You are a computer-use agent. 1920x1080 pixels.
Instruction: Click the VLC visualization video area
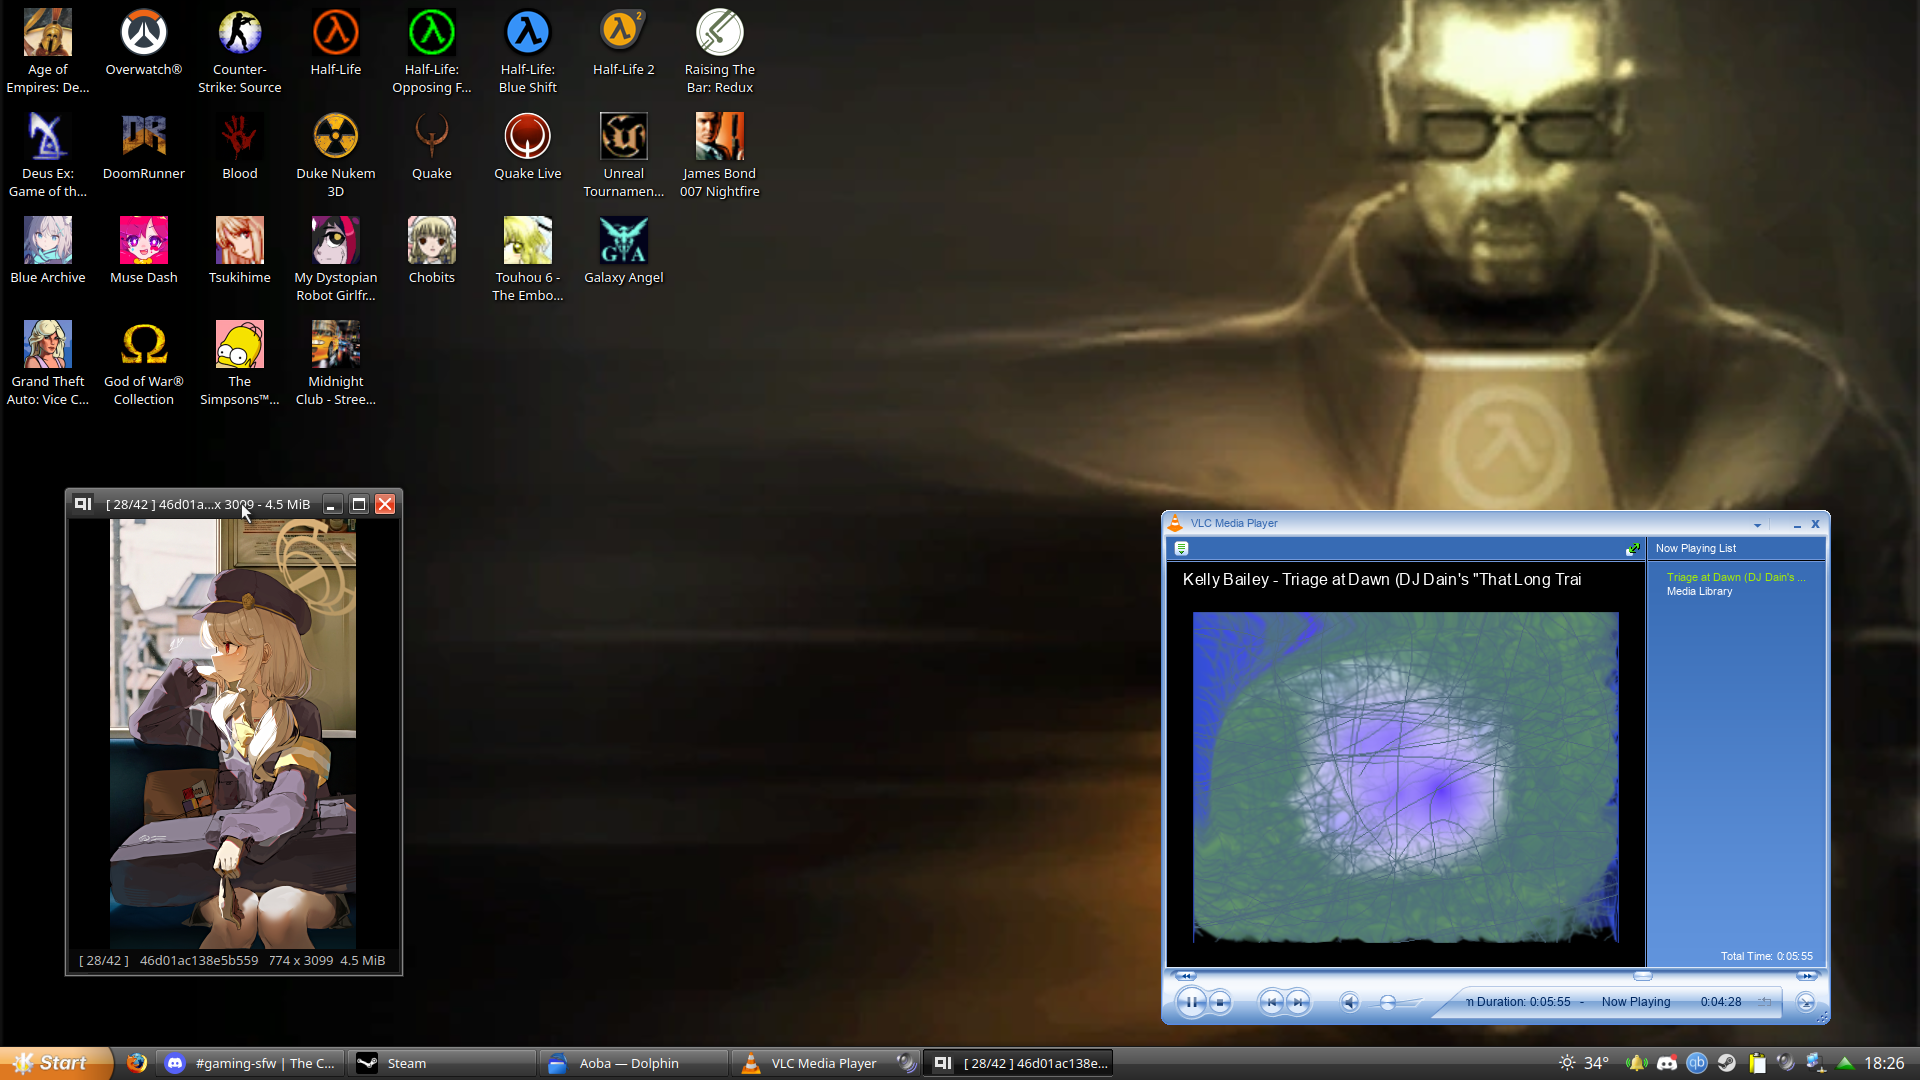point(1405,777)
